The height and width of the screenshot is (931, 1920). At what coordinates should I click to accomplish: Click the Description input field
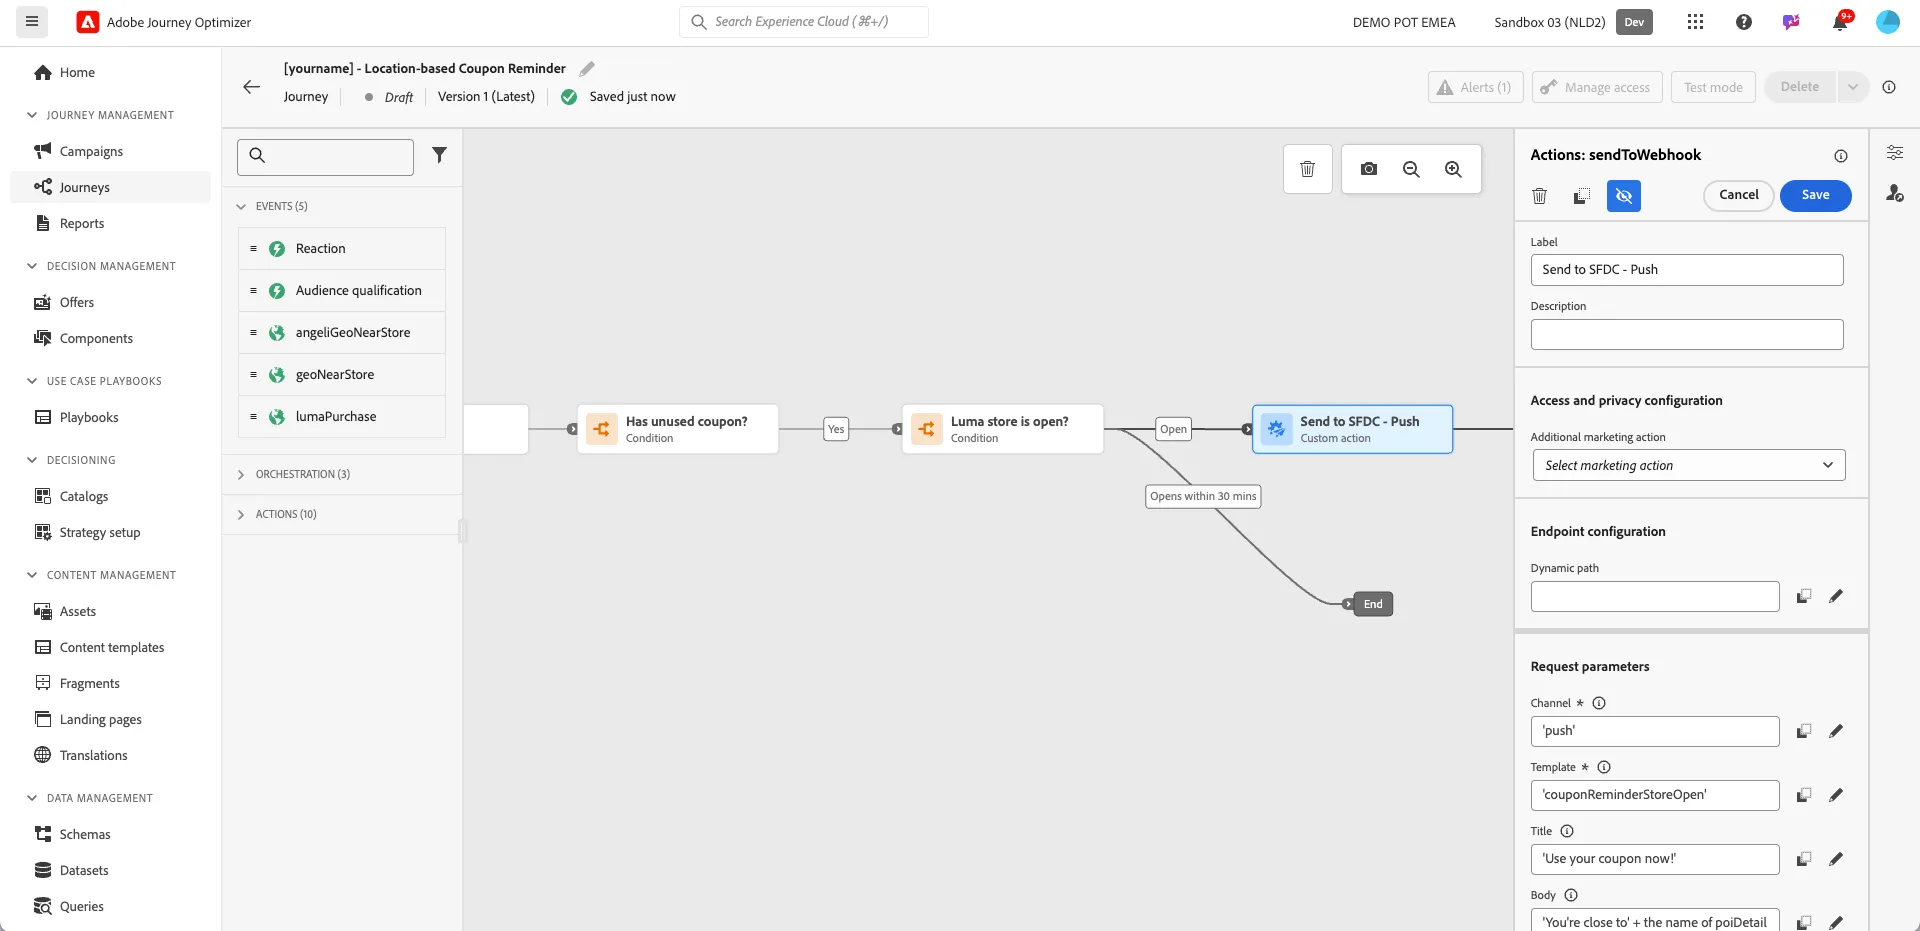[1687, 334]
